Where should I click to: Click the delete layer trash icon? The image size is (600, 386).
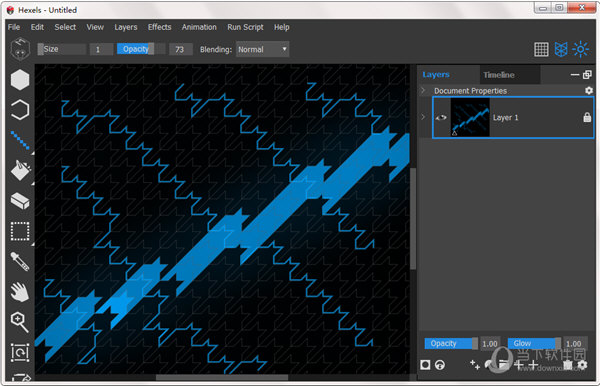[x=568, y=365]
